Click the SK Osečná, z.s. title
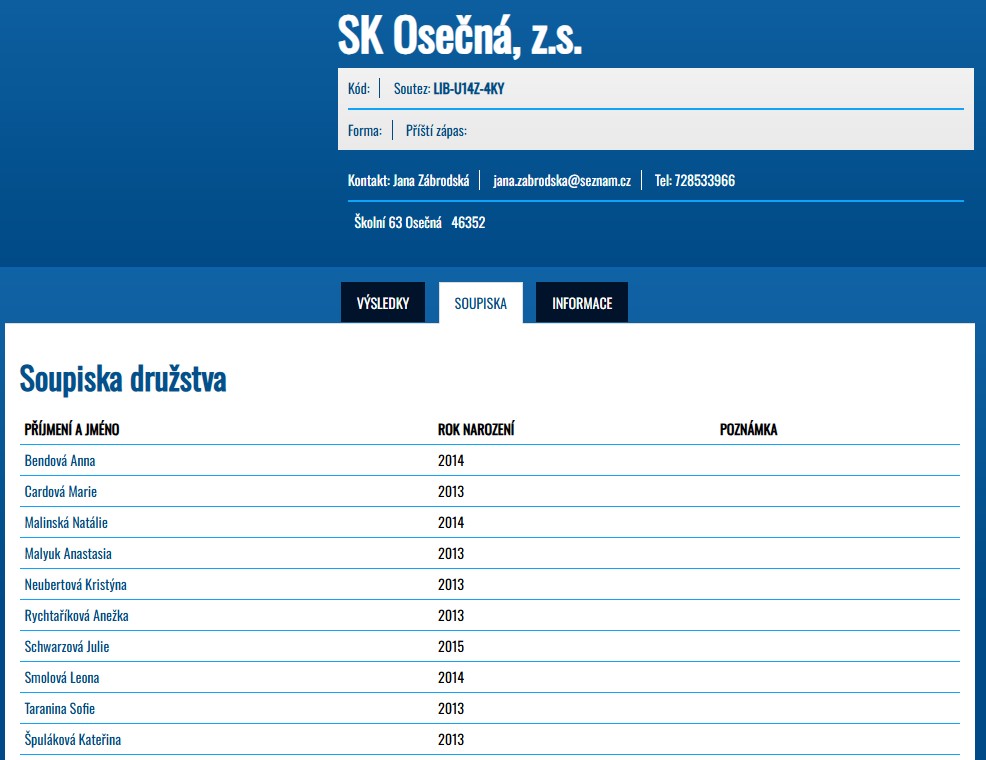The image size is (986, 760). click(459, 37)
